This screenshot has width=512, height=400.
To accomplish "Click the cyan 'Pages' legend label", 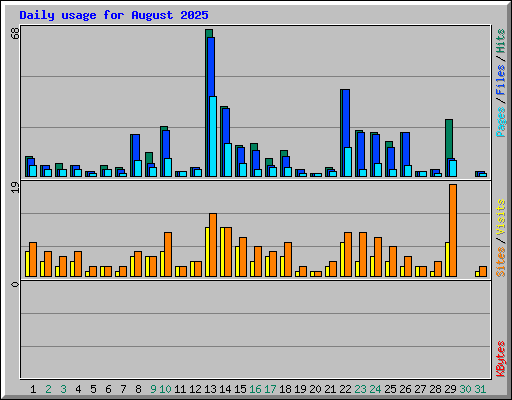I will [x=500, y=122].
